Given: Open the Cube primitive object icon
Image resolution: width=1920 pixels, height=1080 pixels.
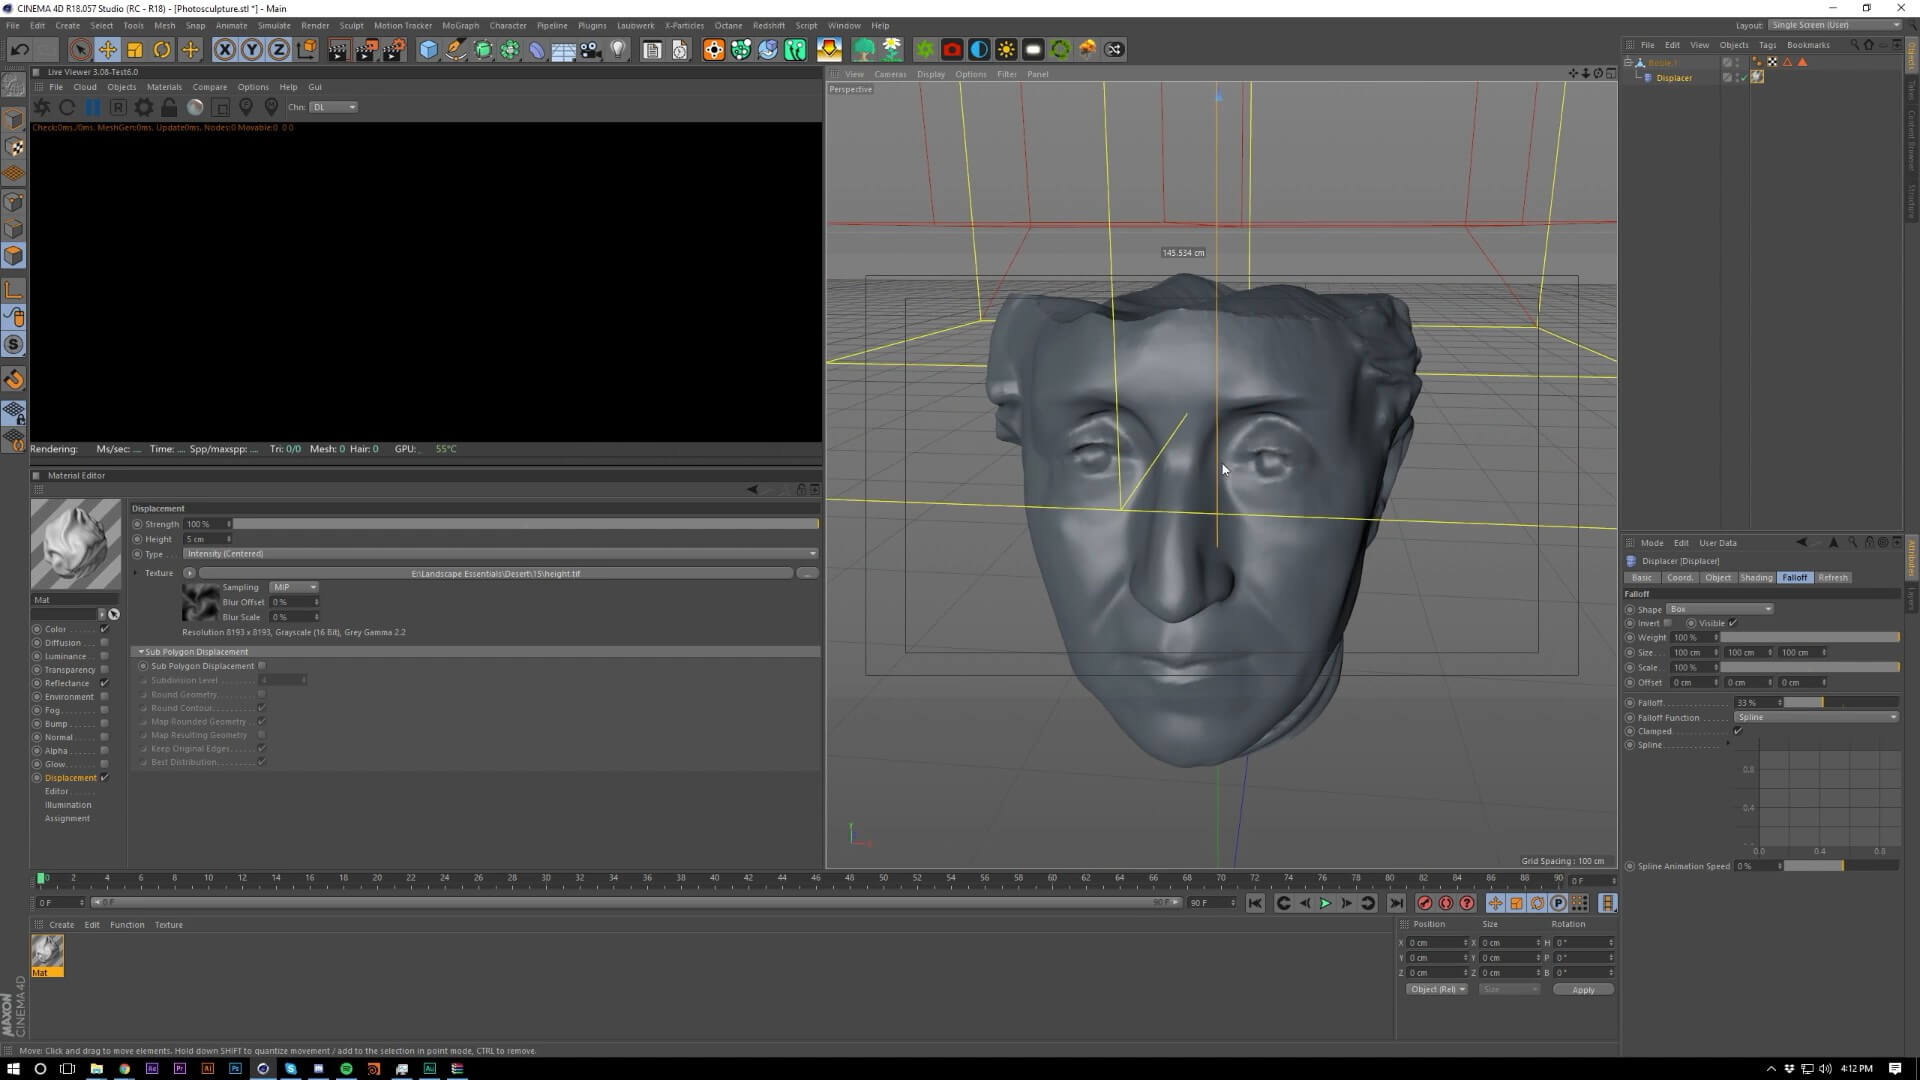Looking at the screenshot, I should [428, 49].
